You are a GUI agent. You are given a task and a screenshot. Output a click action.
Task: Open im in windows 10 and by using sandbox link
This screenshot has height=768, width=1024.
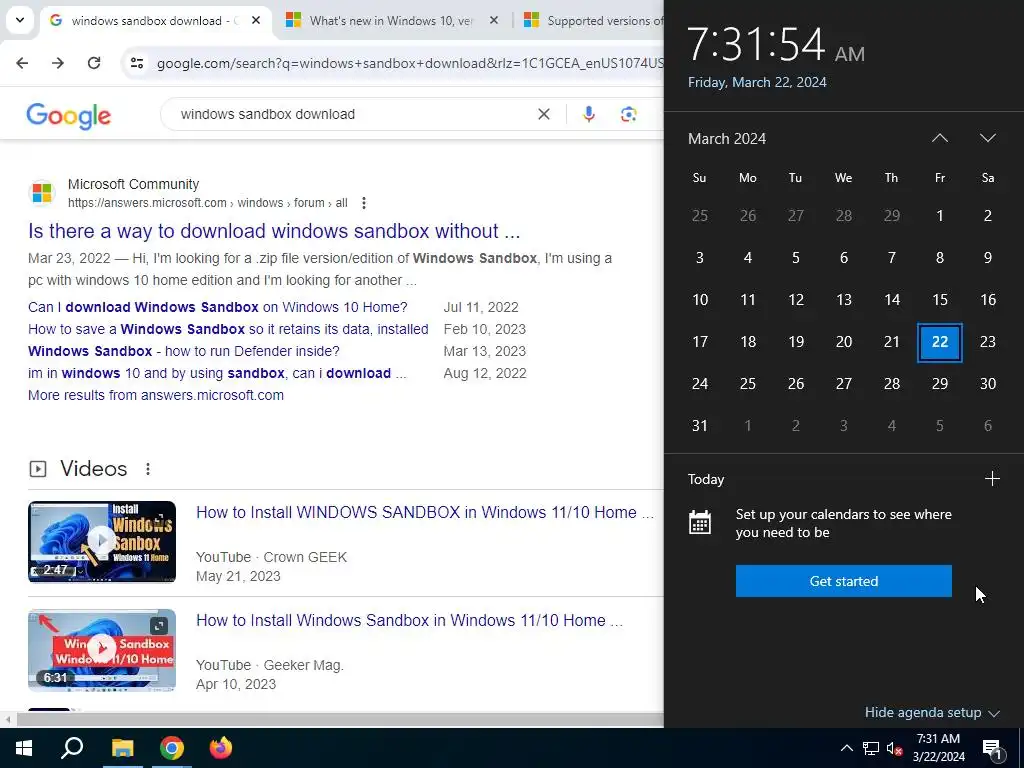217,374
